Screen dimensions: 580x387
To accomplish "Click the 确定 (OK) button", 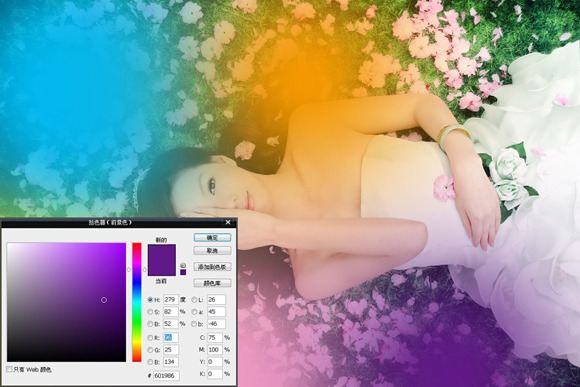I will [x=212, y=238].
